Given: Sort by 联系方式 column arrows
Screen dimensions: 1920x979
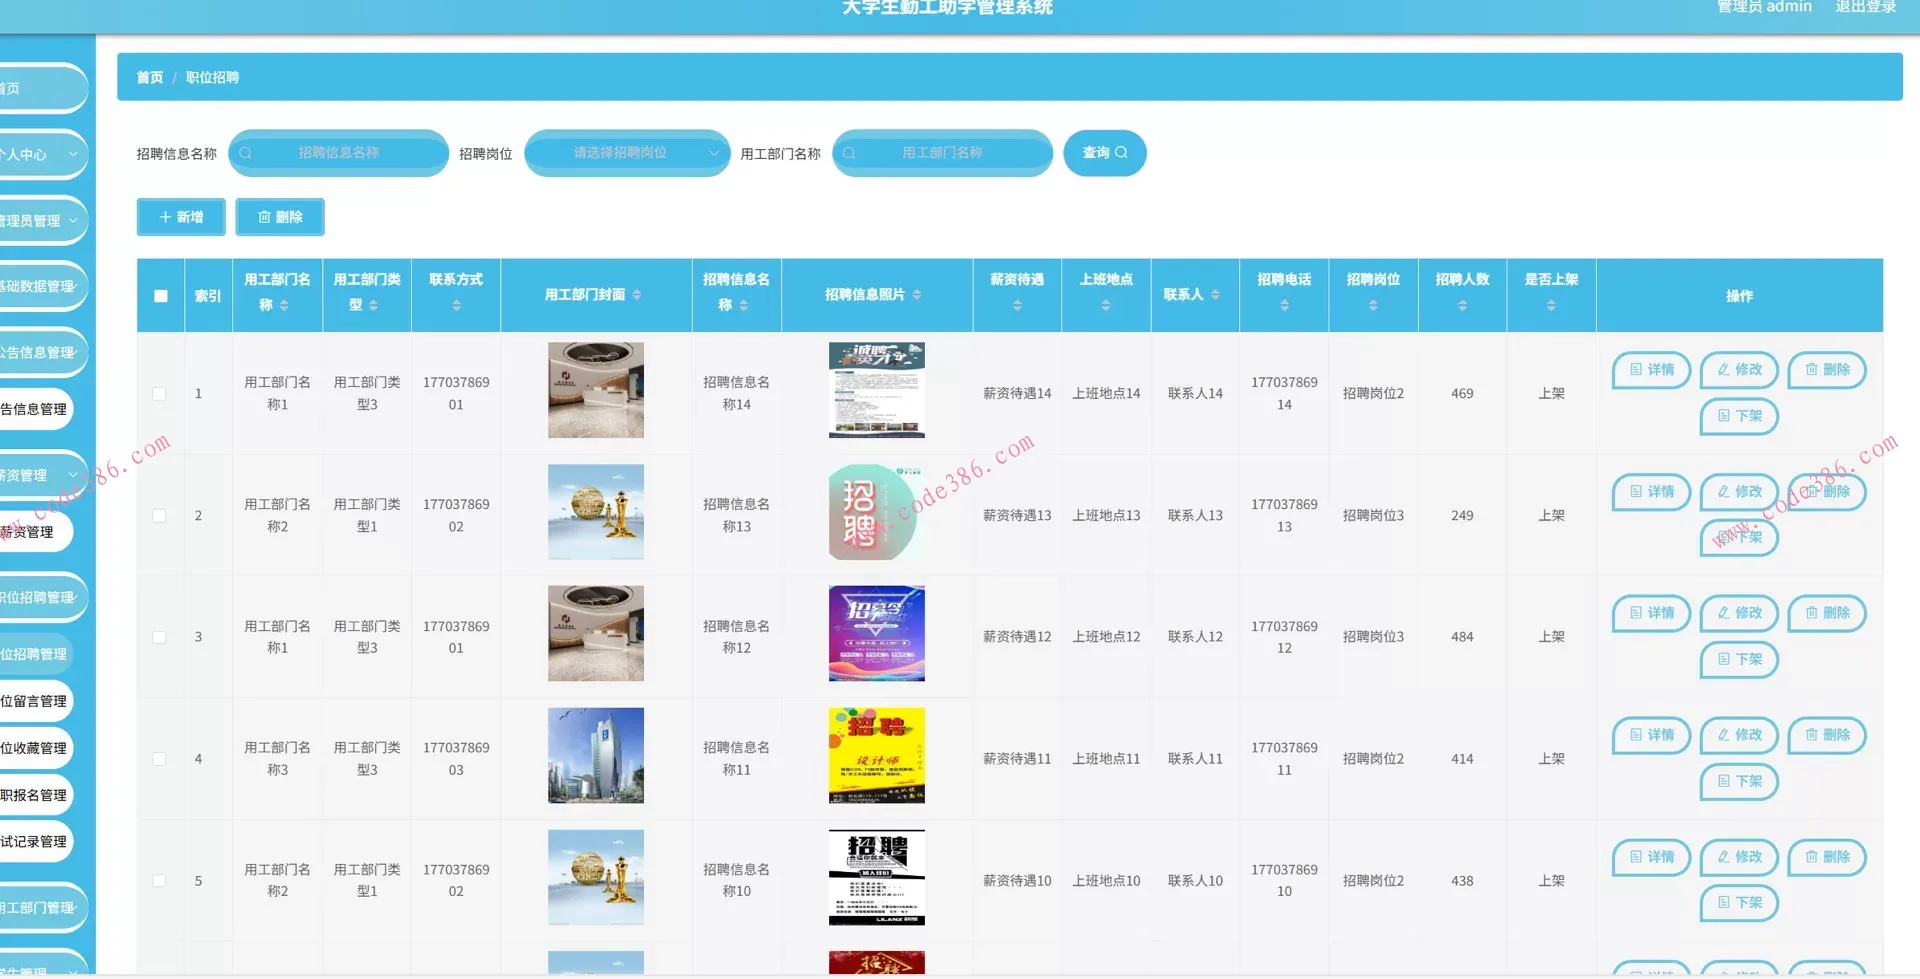Looking at the screenshot, I should click(x=456, y=305).
